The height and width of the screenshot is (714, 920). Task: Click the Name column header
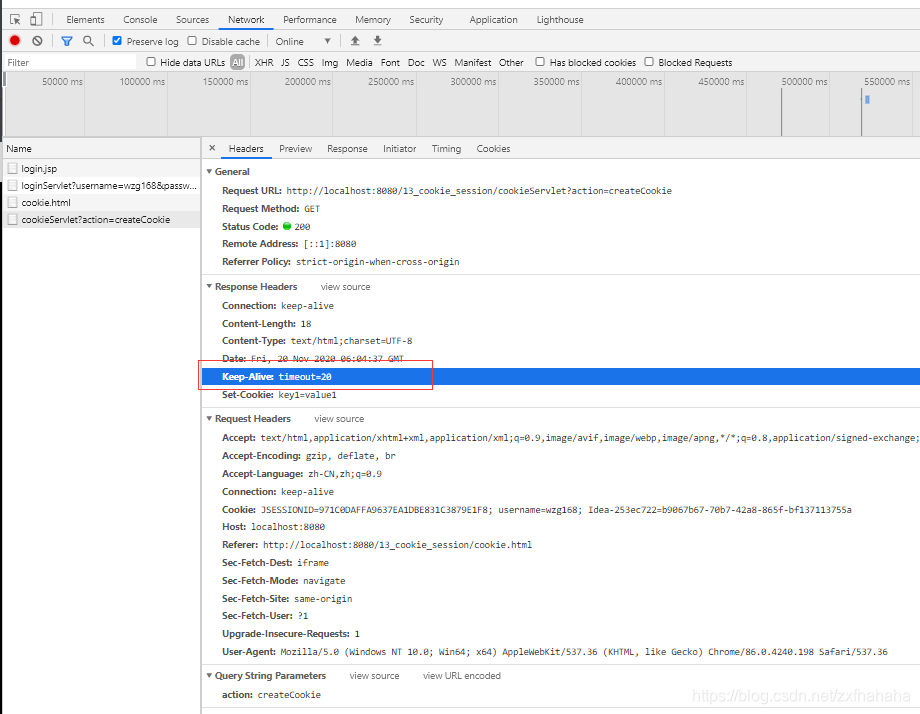point(101,148)
